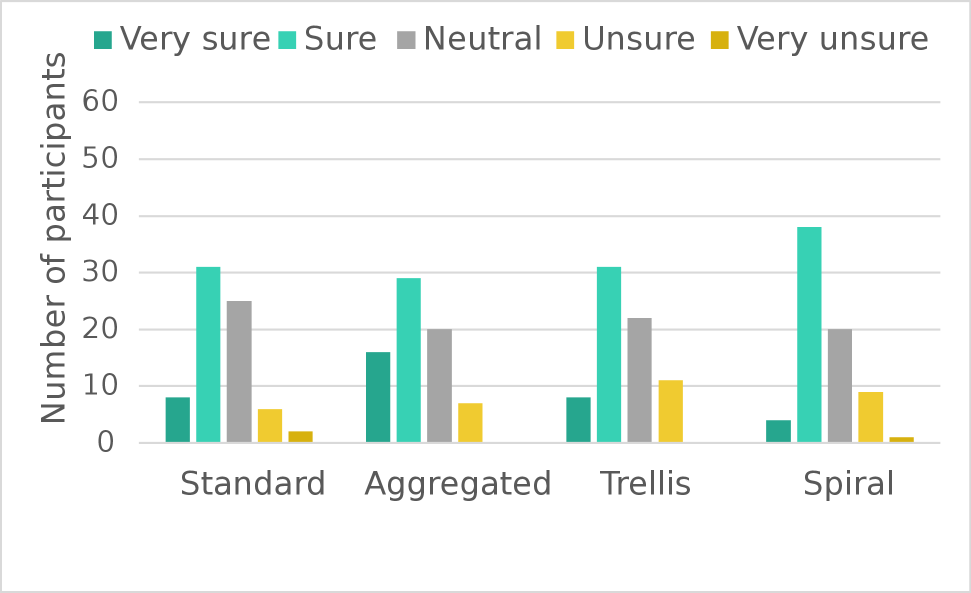Click the Unsure legend yellow swatch

click(565, 40)
